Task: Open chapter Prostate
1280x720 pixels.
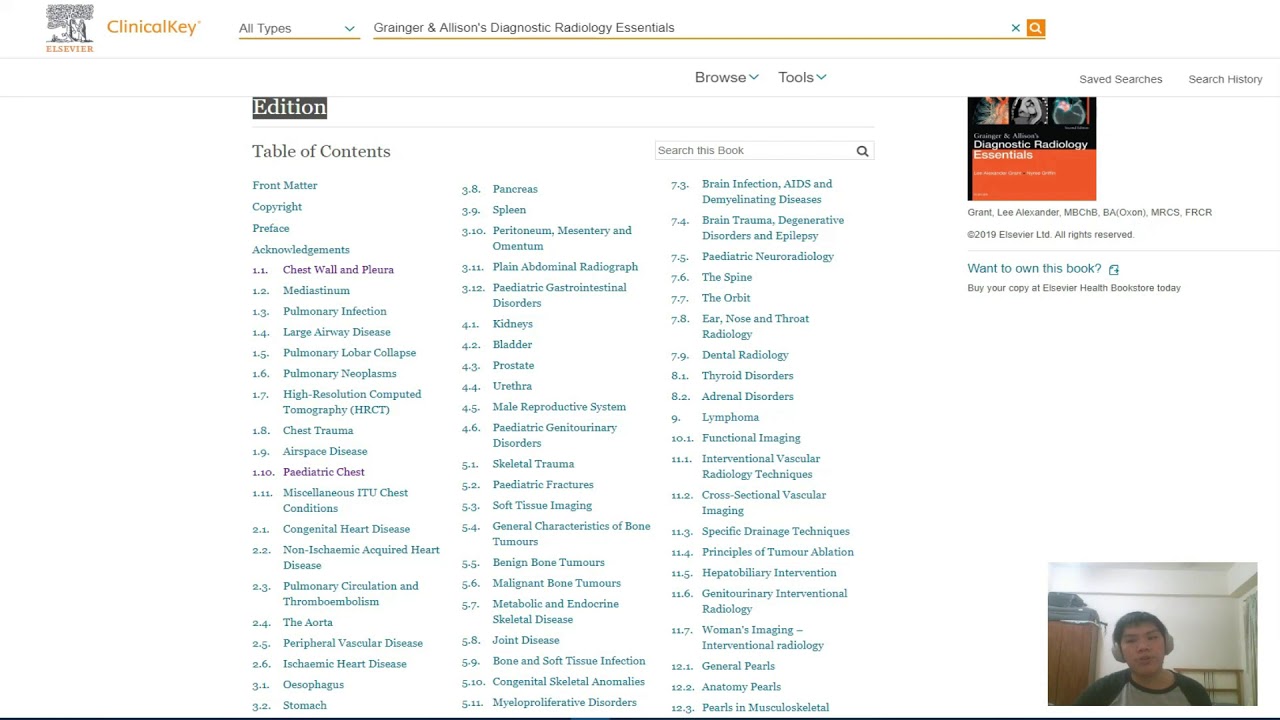Action: click(x=513, y=366)
